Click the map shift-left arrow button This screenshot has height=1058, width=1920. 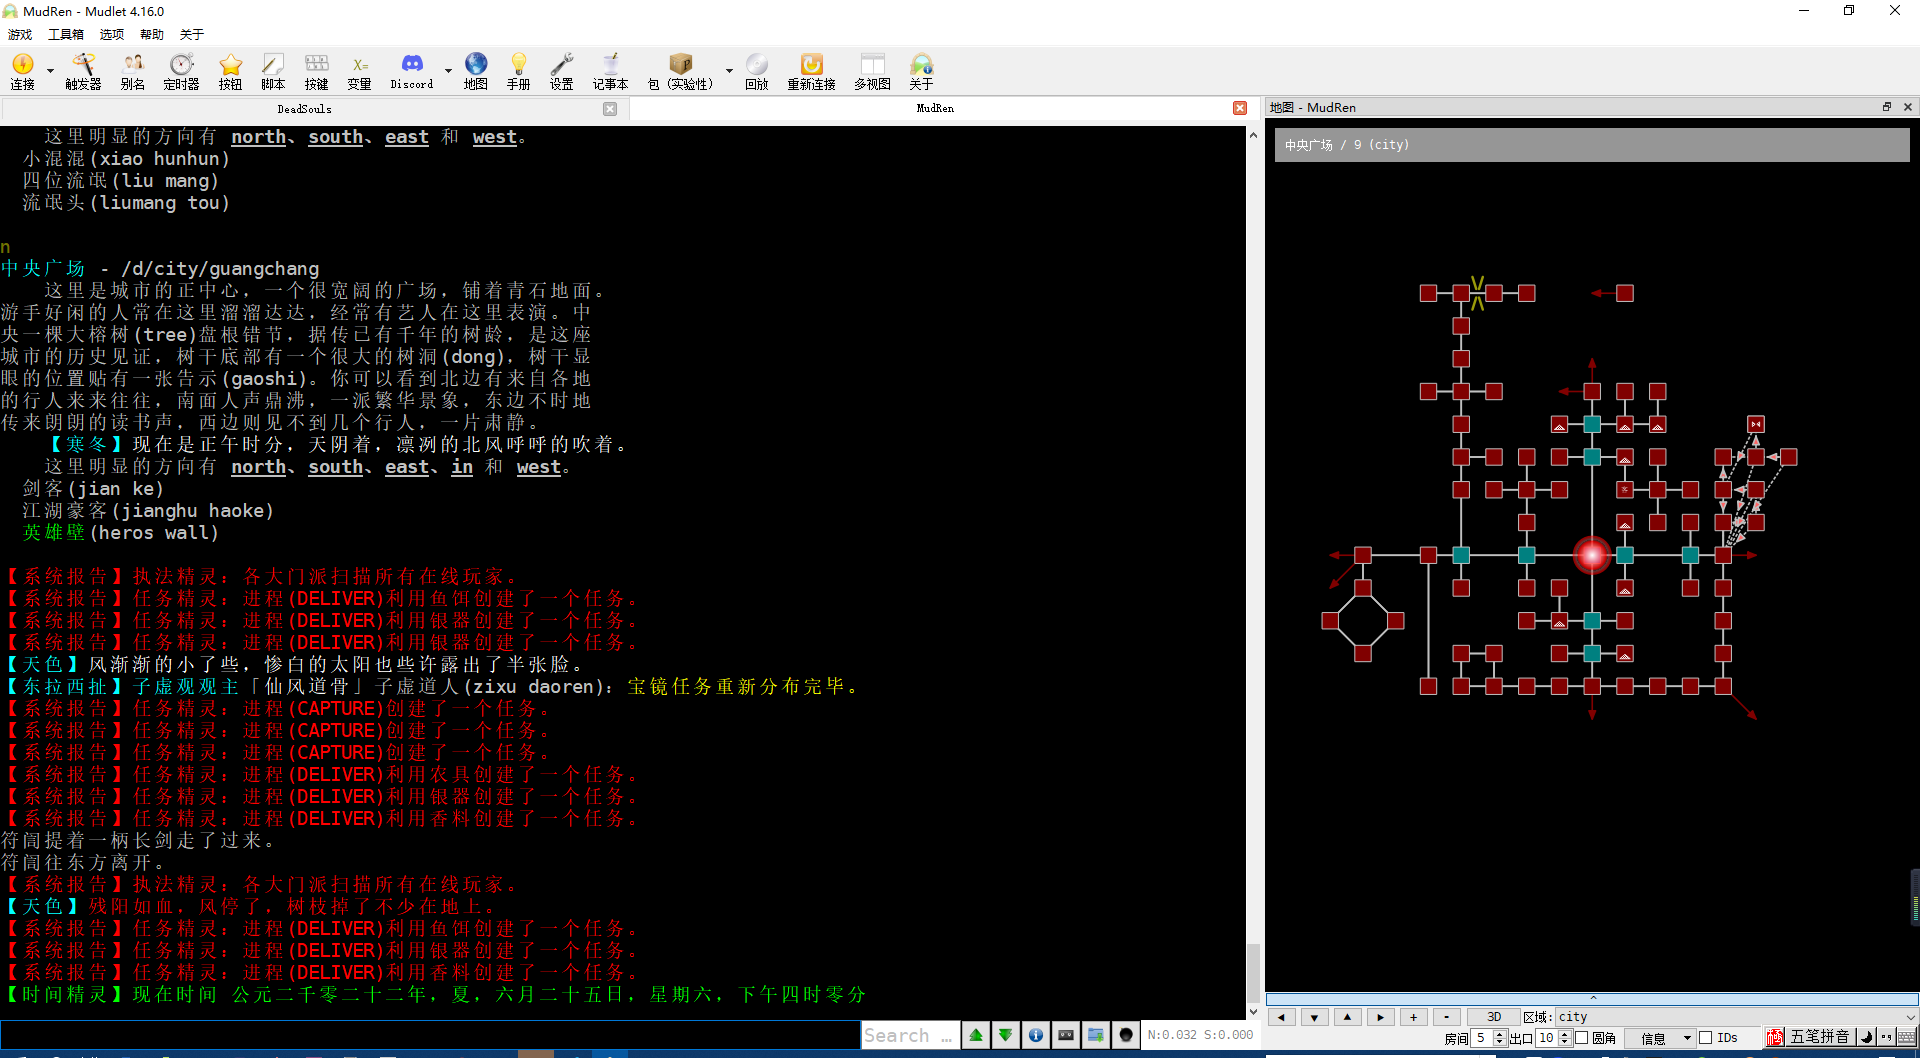coord(1281,1017)
